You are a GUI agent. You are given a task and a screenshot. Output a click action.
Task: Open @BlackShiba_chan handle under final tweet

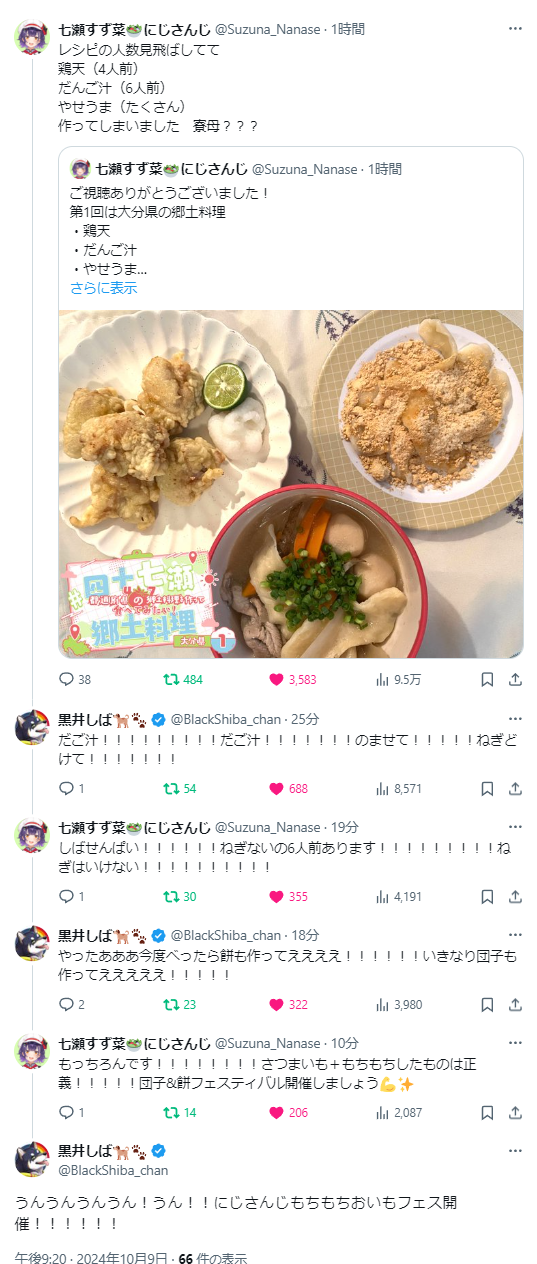point(113,1170)
